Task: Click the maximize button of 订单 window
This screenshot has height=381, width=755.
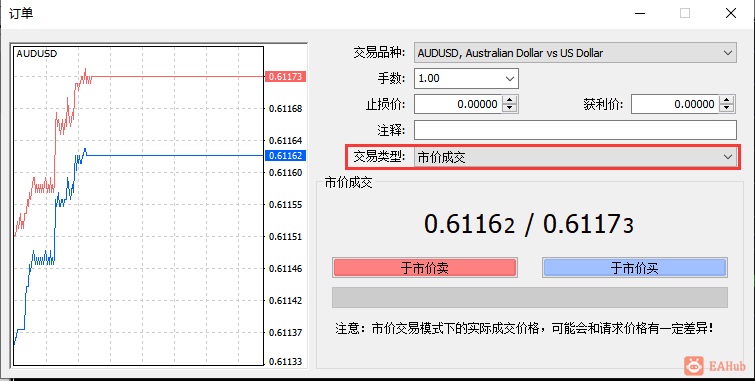Action: point(685,13)
